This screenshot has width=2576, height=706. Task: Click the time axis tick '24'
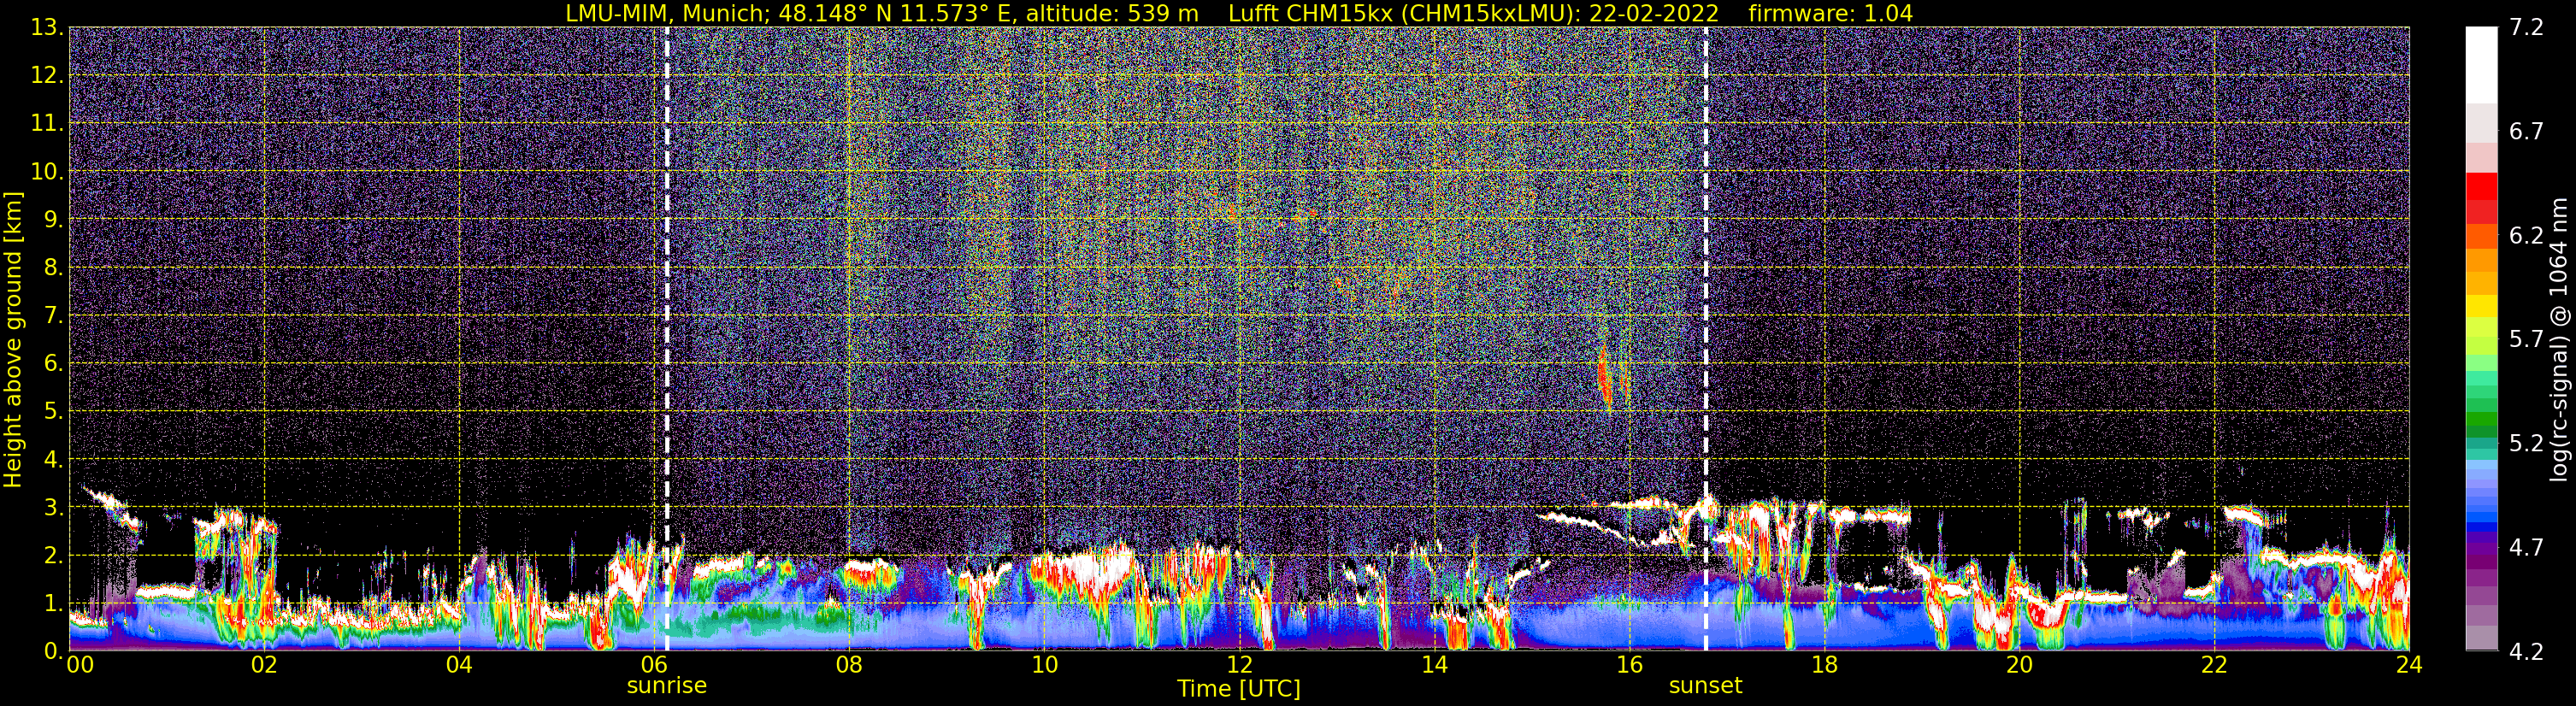coord(2409,666)
